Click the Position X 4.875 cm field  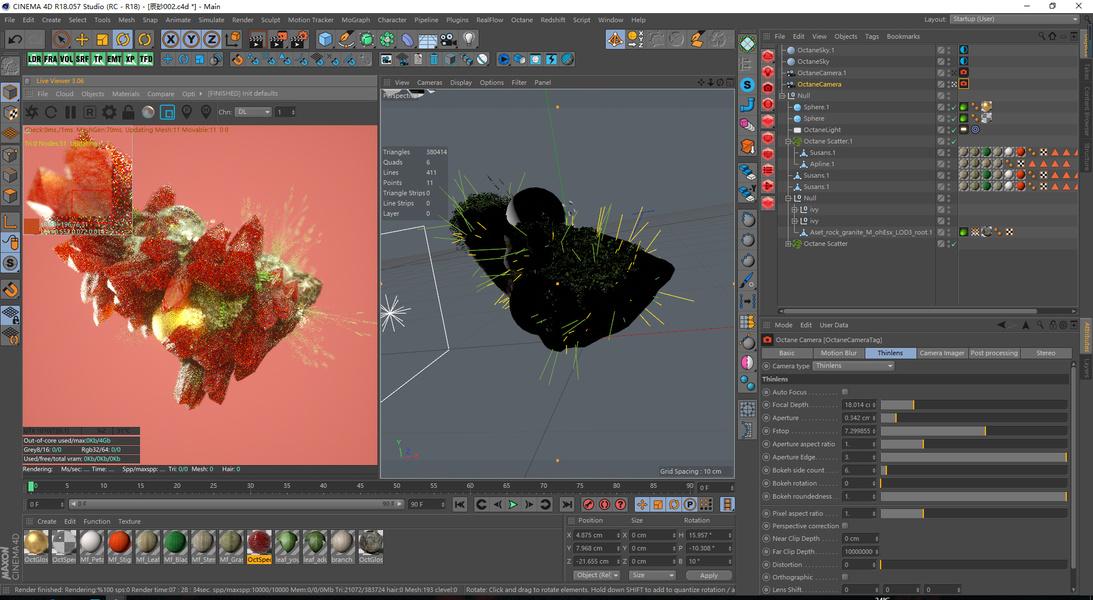pyautogui.click(x=597, y=535)
